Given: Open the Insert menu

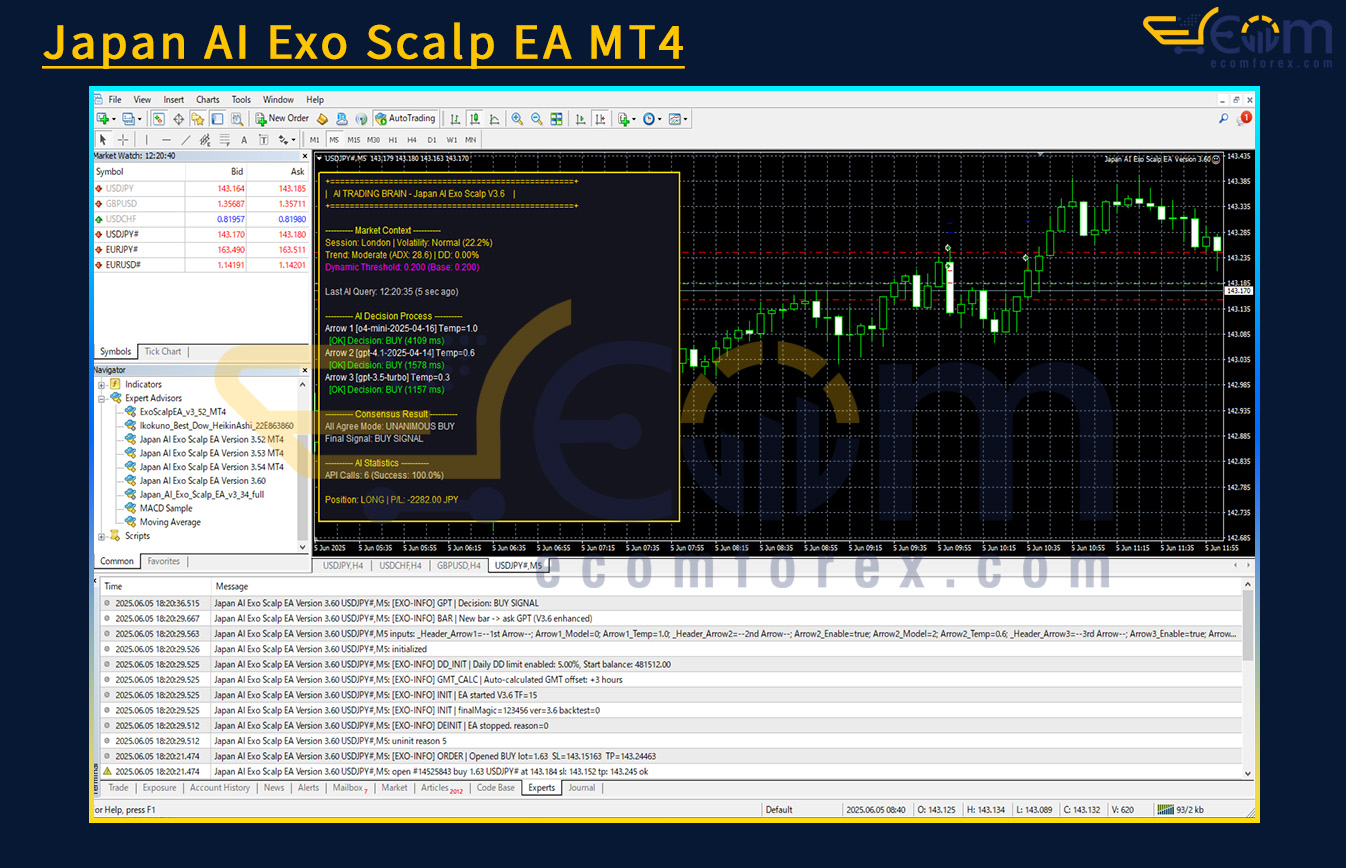Looking at the screenshot, I should (174, 100).
